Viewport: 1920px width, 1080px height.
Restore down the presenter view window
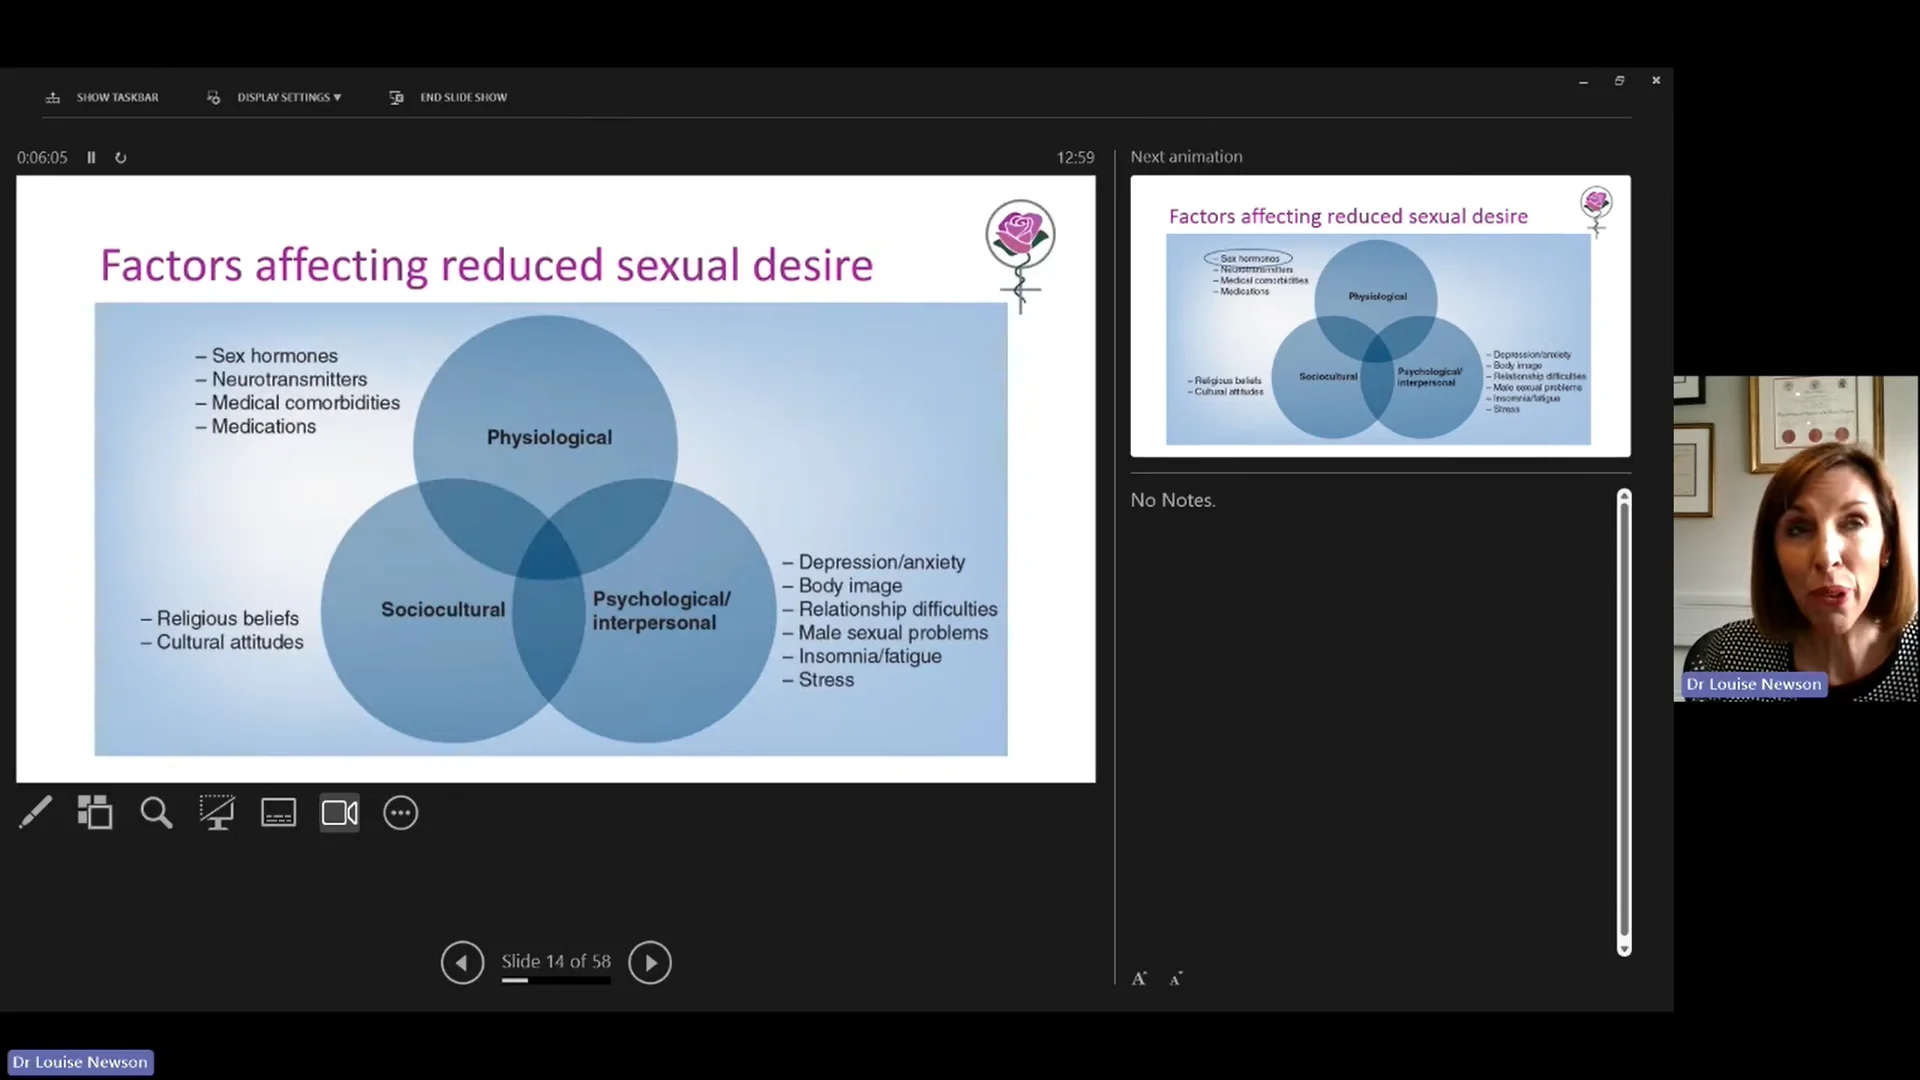coord(1619,81)
